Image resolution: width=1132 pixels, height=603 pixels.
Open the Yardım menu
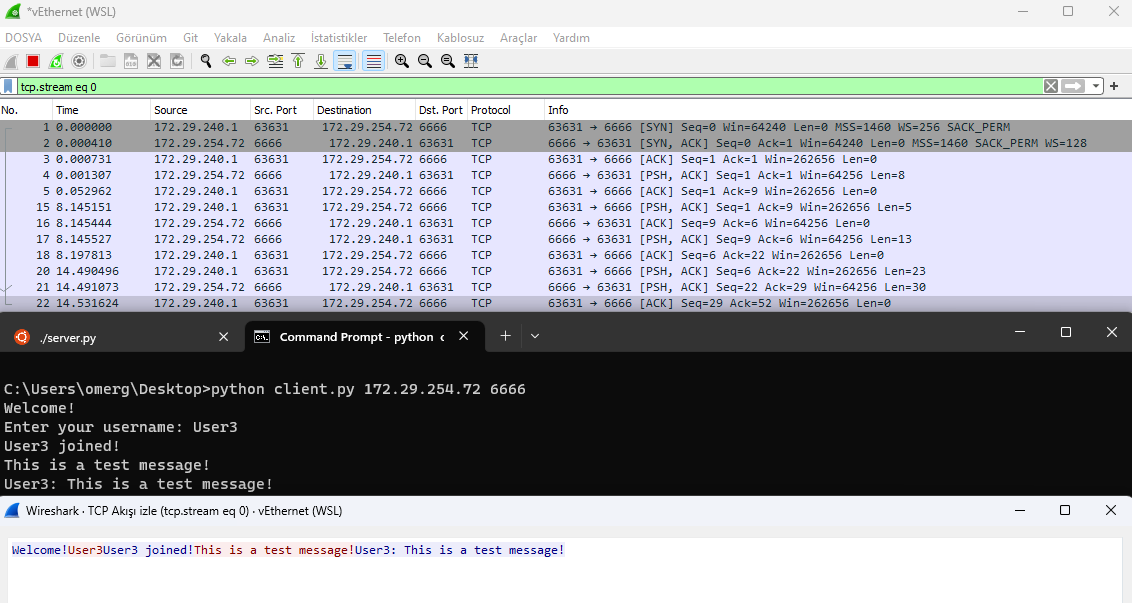click(571, 38)
